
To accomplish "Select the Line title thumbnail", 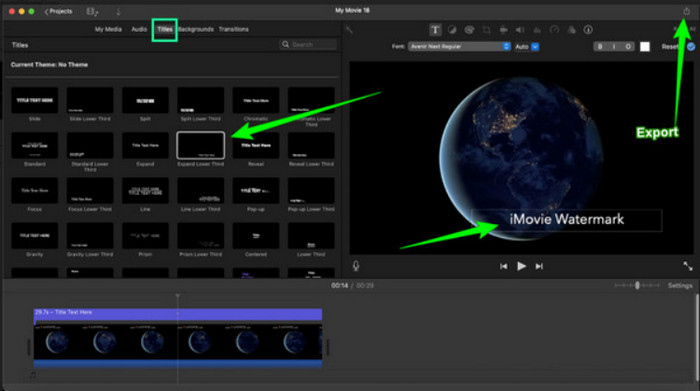I will pyautogui.click(x=145, y=191).
